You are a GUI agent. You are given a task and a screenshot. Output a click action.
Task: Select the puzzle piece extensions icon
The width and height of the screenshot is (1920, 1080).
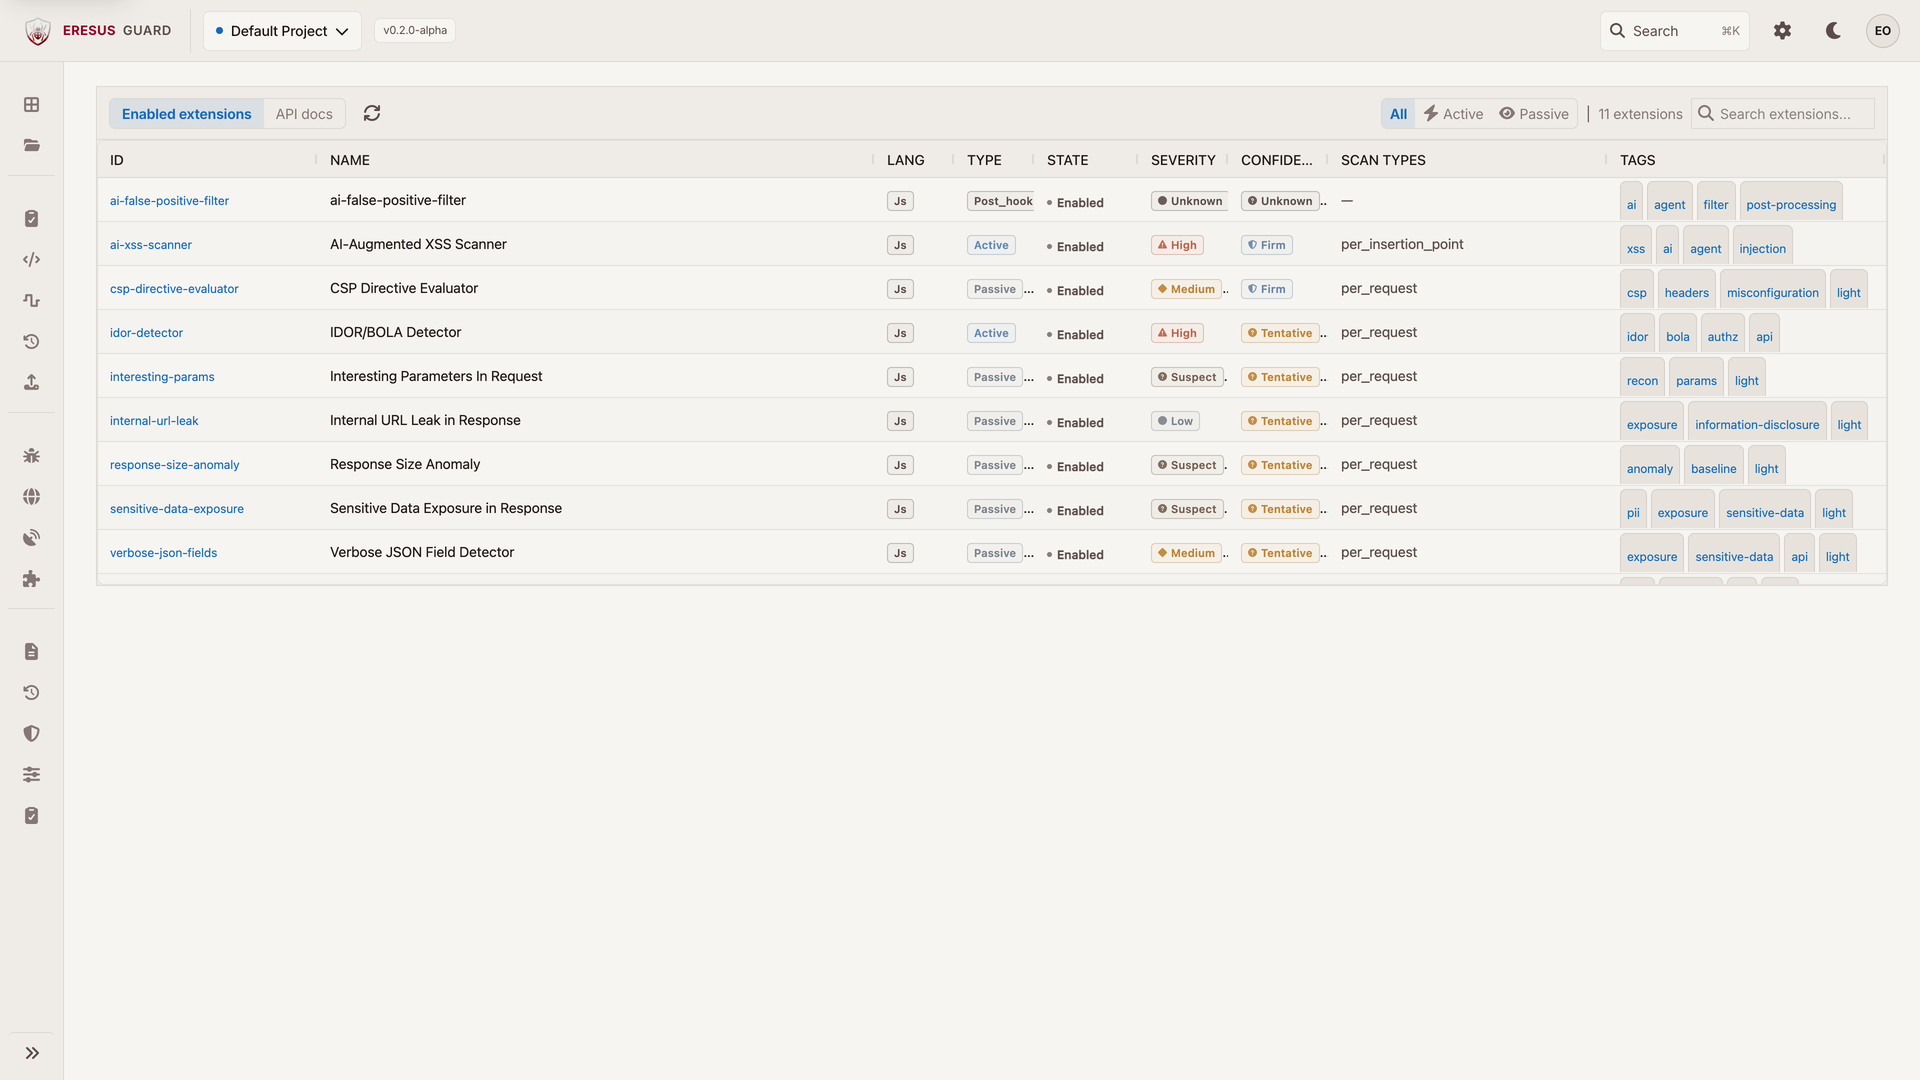point(32,579)
